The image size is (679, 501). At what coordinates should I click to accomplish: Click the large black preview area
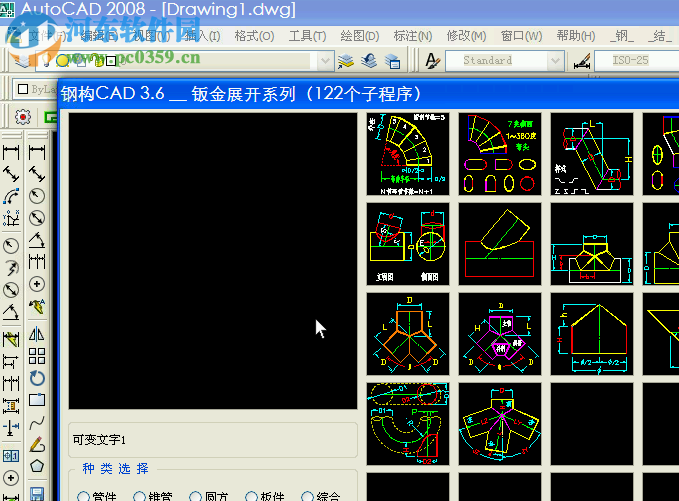[213, 261]
